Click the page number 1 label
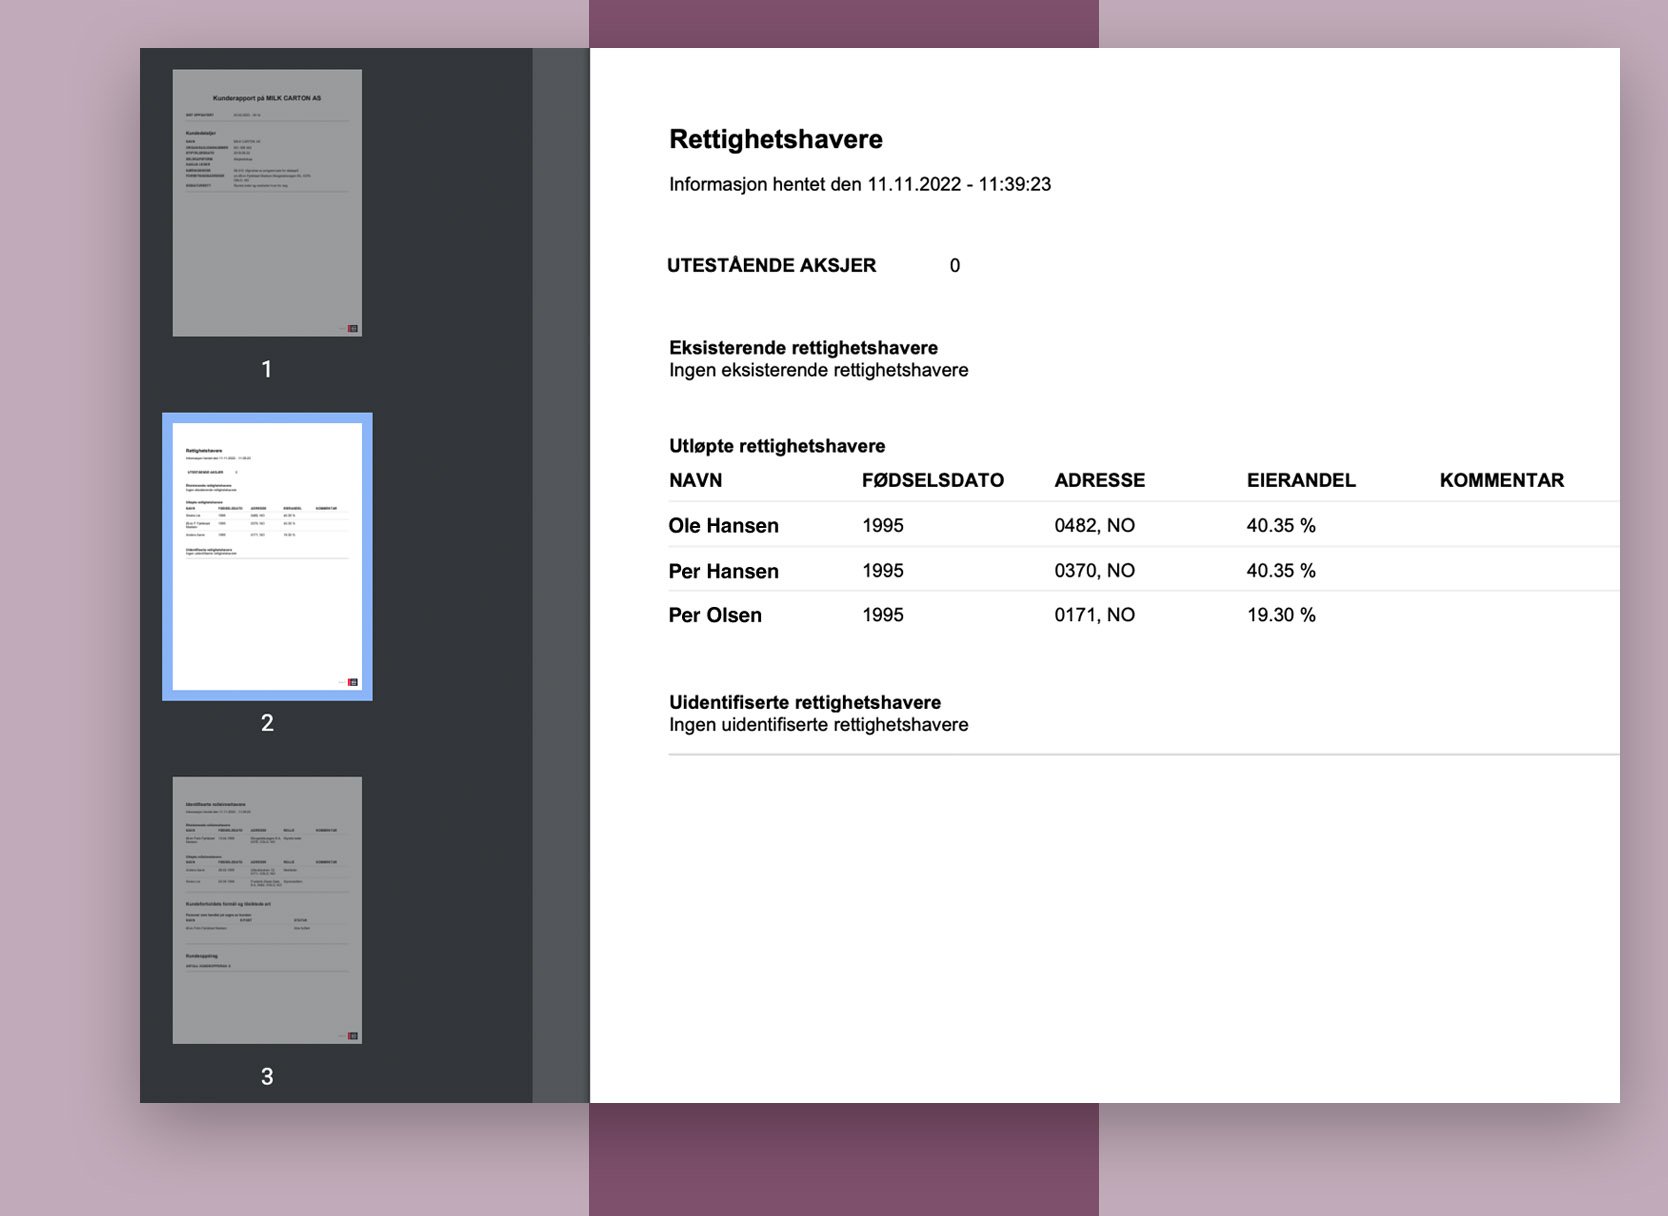Screen dimensions: 1668x1216 [x=267, y=369]
